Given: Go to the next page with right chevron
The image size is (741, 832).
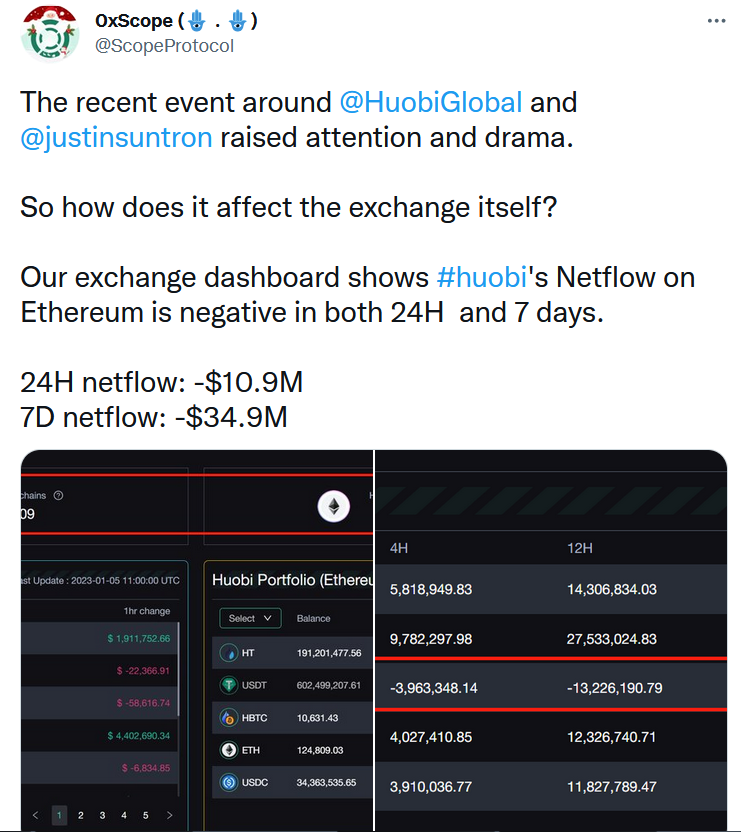Looking at the screenshot, I should 169,815.
